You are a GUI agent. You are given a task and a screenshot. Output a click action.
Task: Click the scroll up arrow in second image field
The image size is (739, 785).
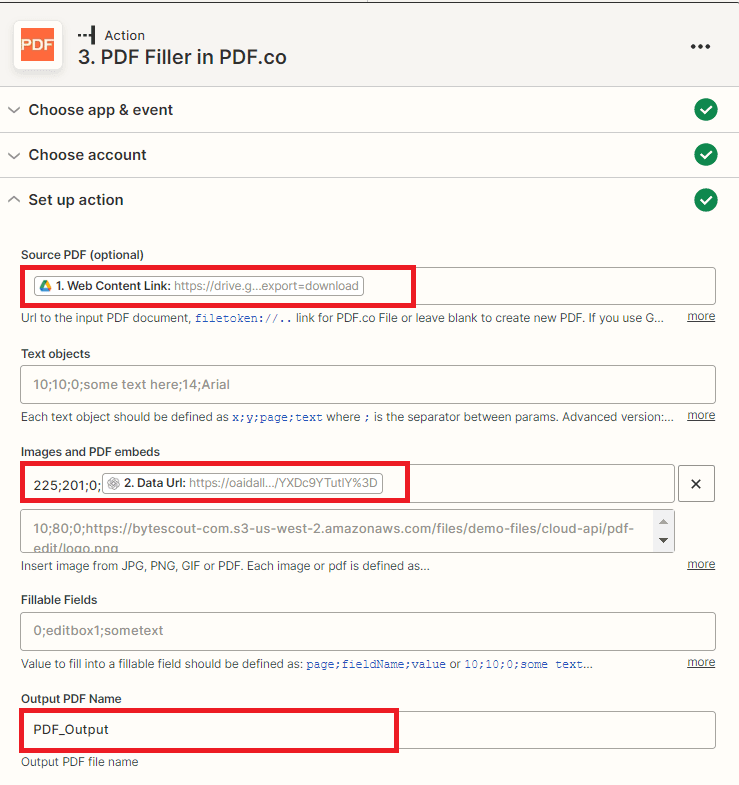(661, 522)
